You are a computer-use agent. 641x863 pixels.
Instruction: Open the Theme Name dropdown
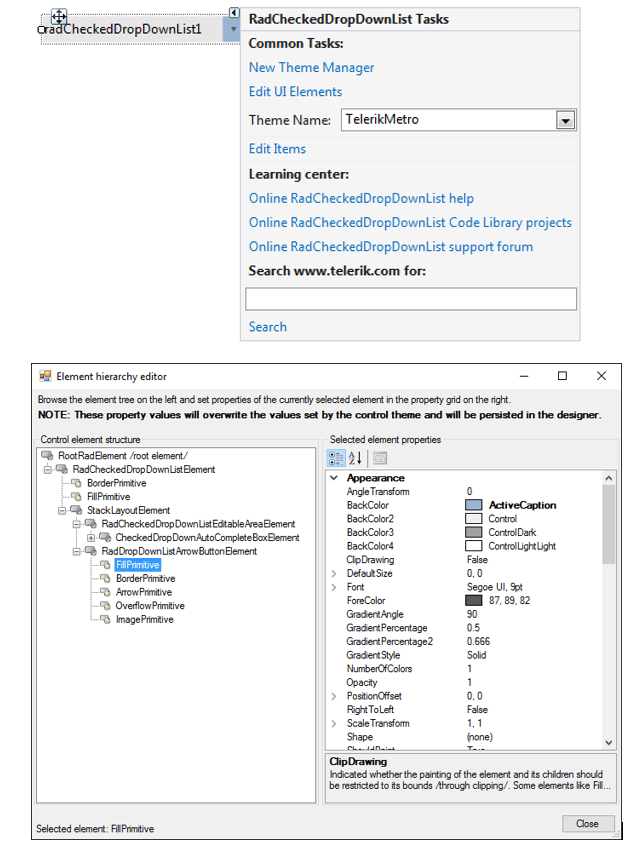pos(565,119)
